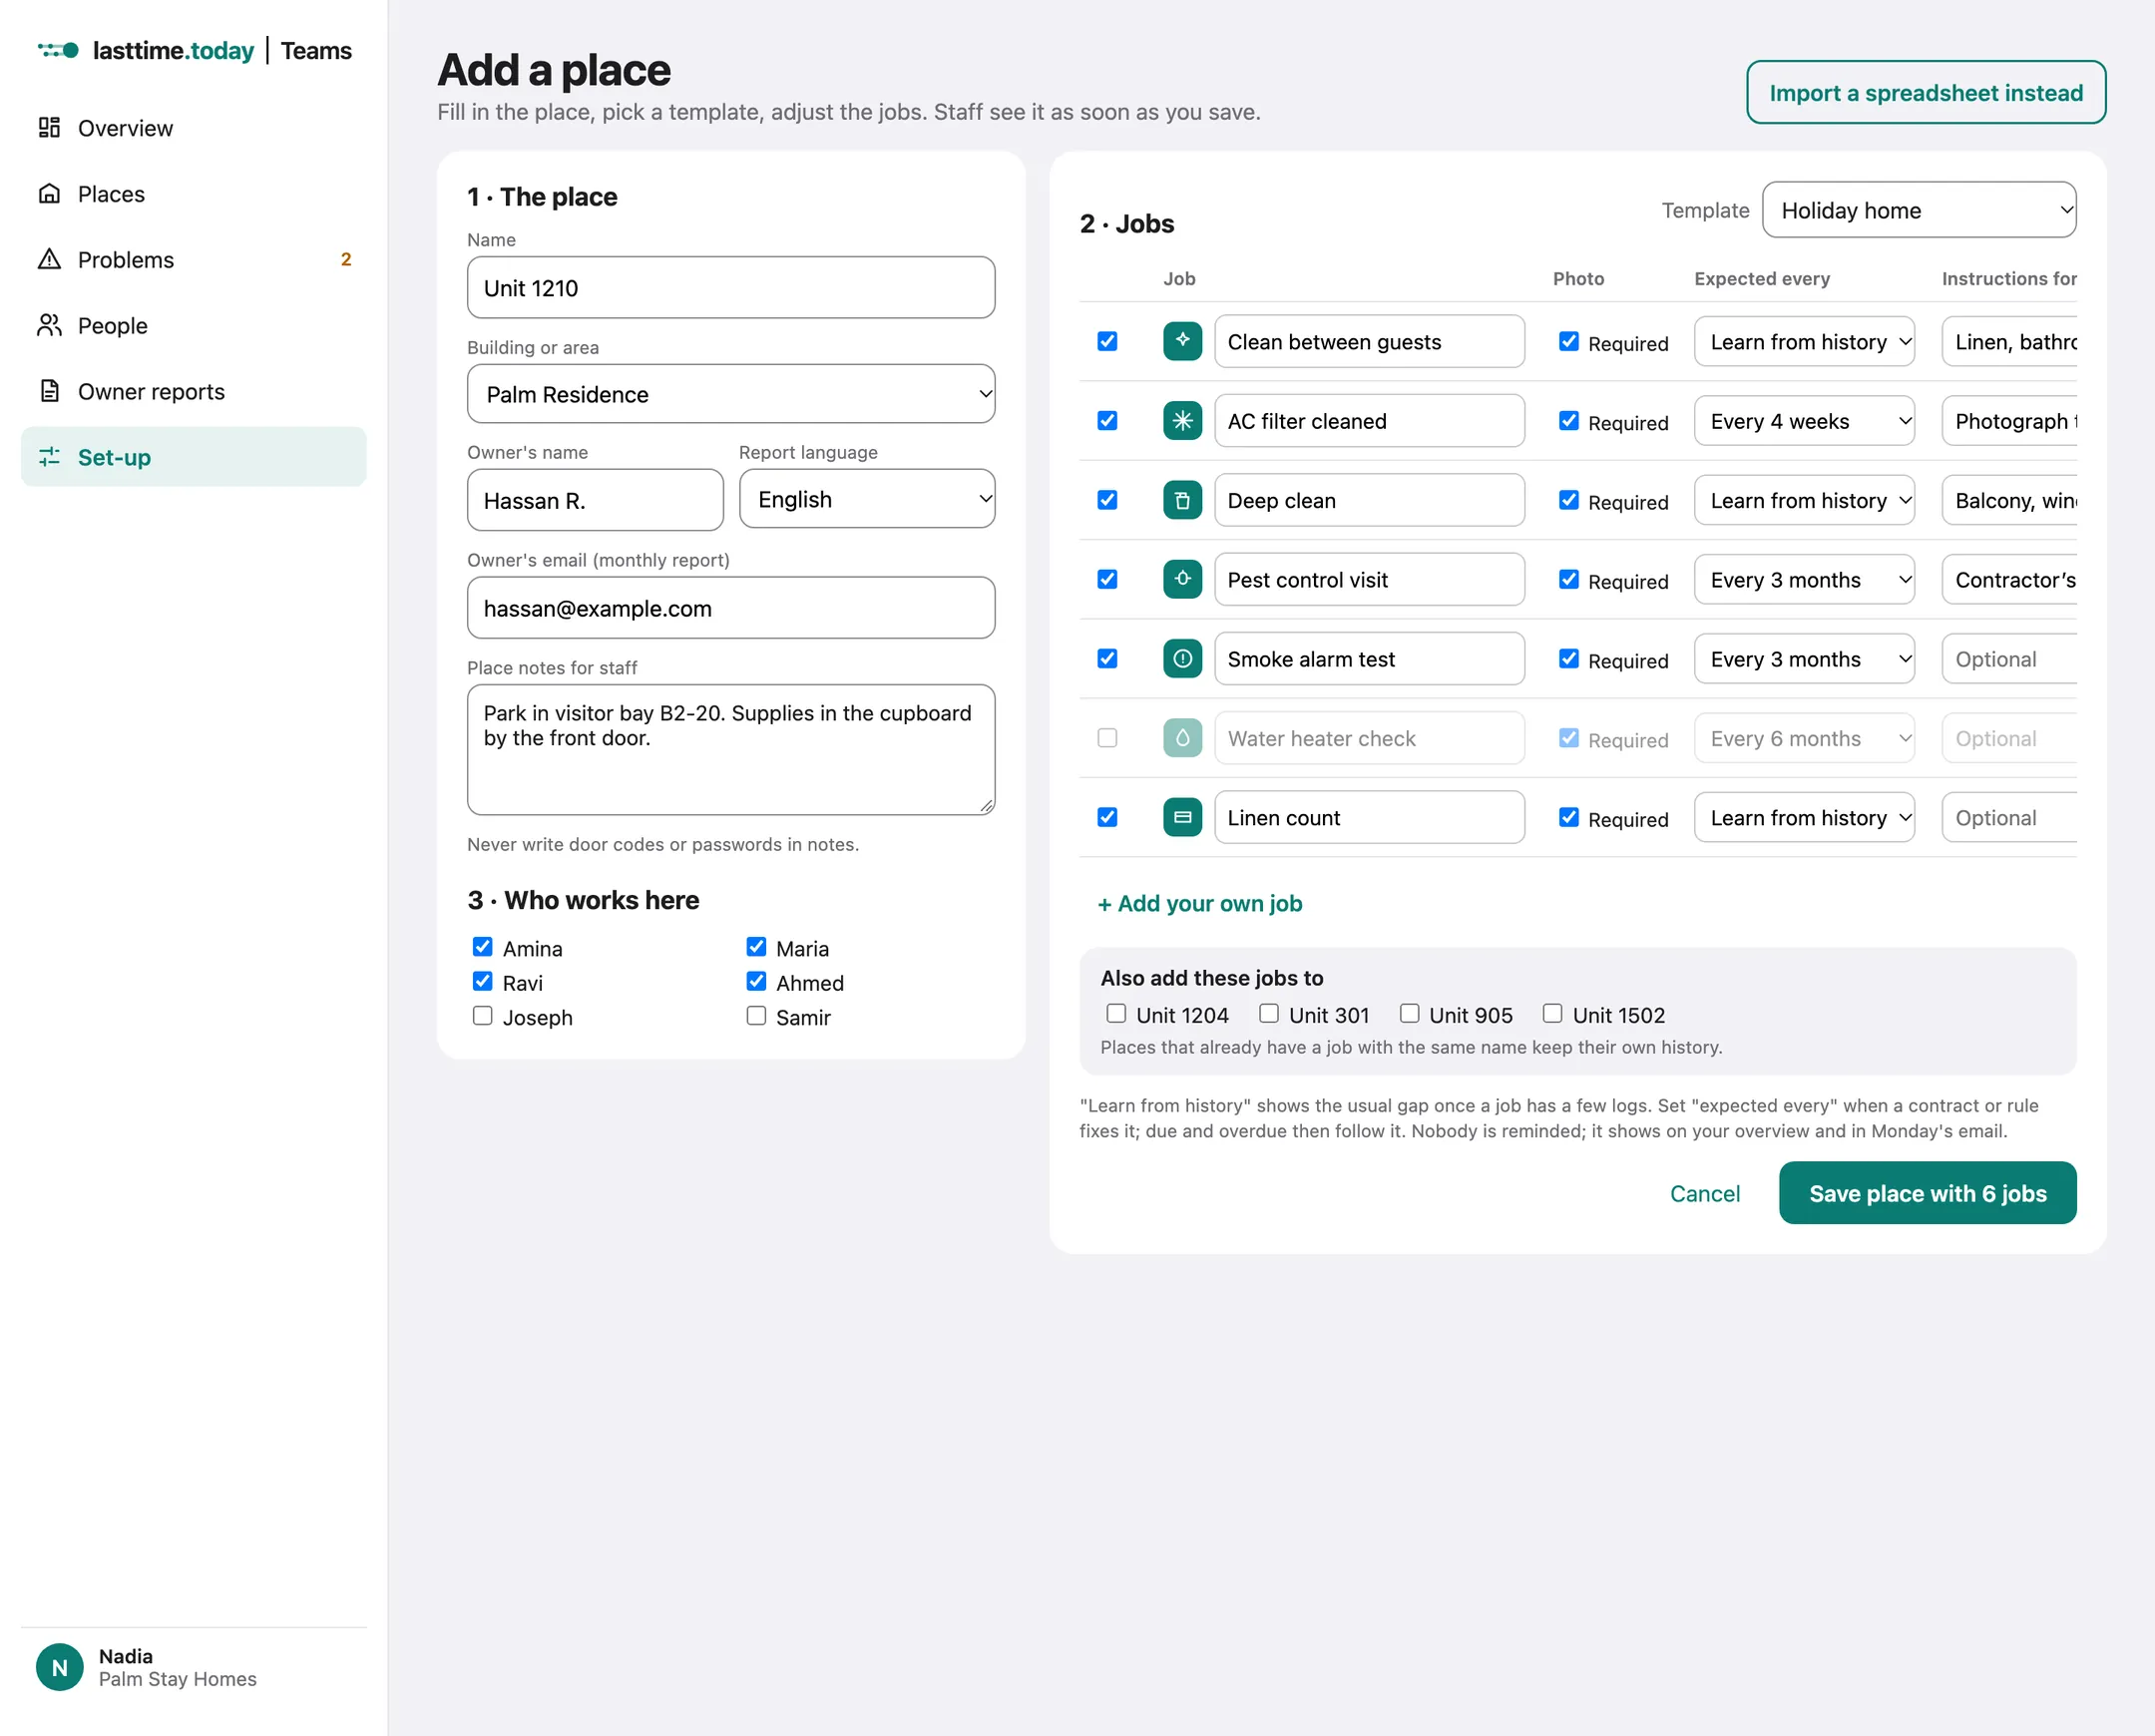This screenshot has height=1736, width=2155.
Task: Uncheck the Deep clean job checkbox
Action: 1107,500
